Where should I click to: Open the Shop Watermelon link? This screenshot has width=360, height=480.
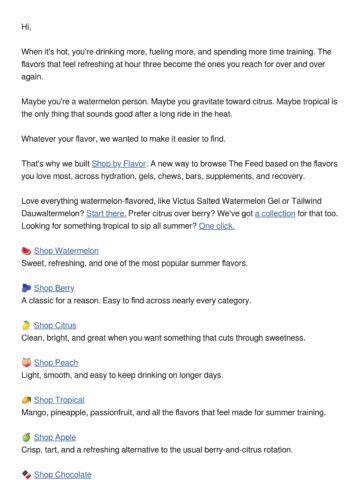[x=66, y=251]
